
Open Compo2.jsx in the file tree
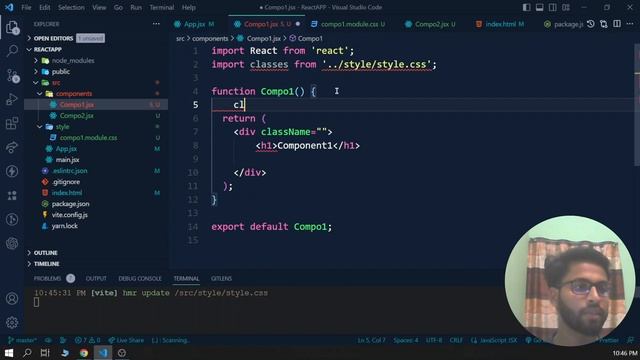(76, 116)
